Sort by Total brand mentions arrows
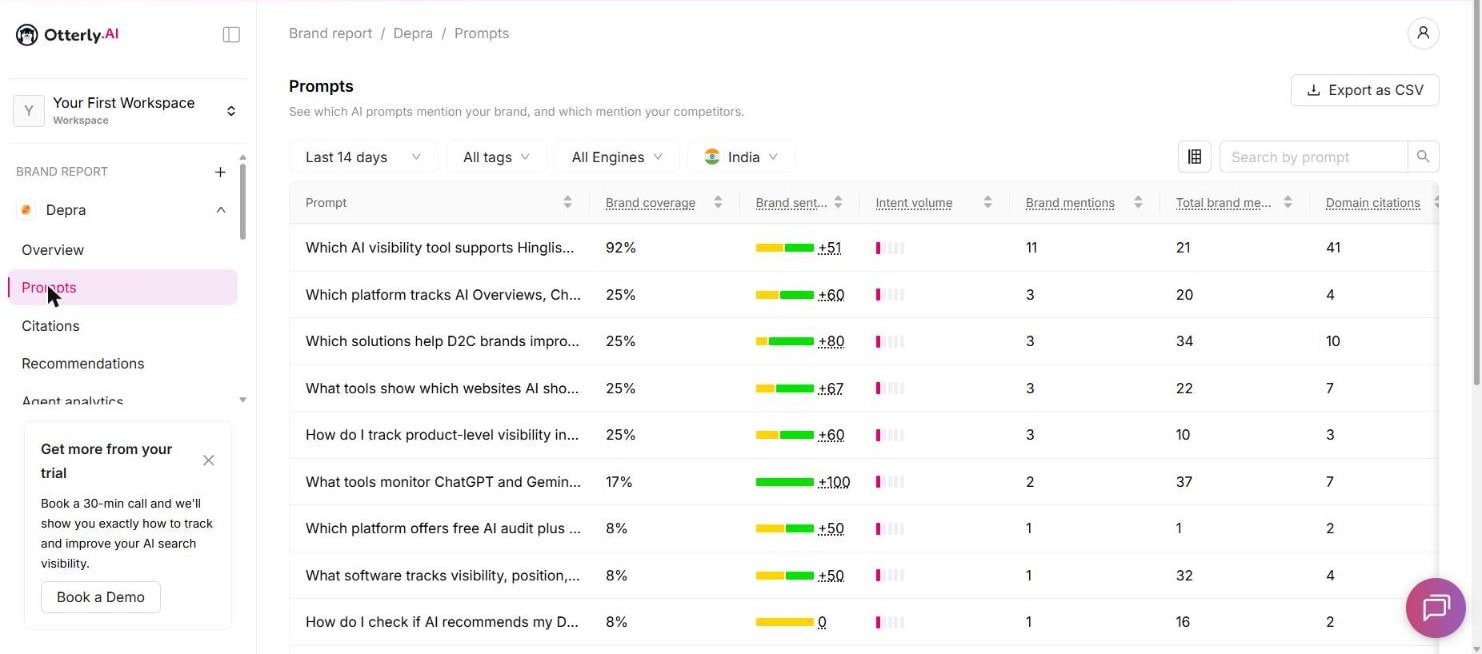Screen dimensions: 1482x654 (x=1288, y=202)
